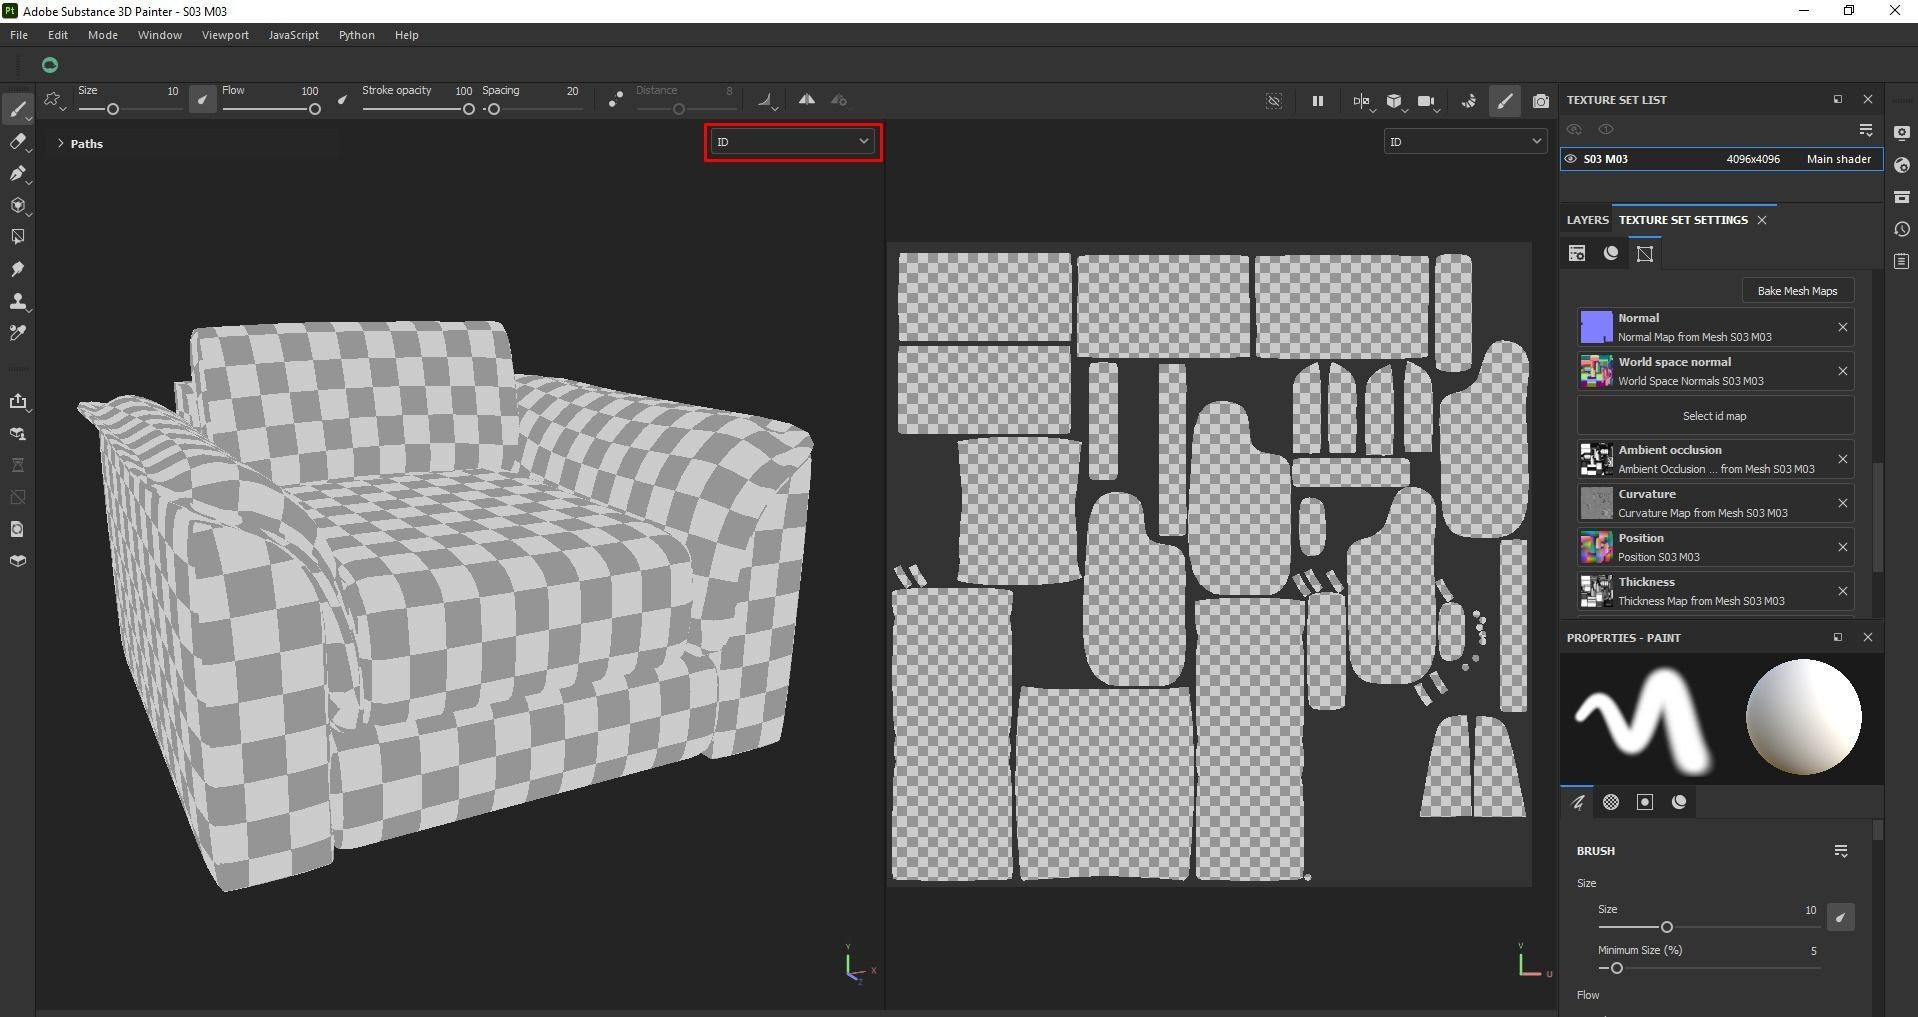Open the Help menu
Screen dimensions: 1918x1017
406,35
